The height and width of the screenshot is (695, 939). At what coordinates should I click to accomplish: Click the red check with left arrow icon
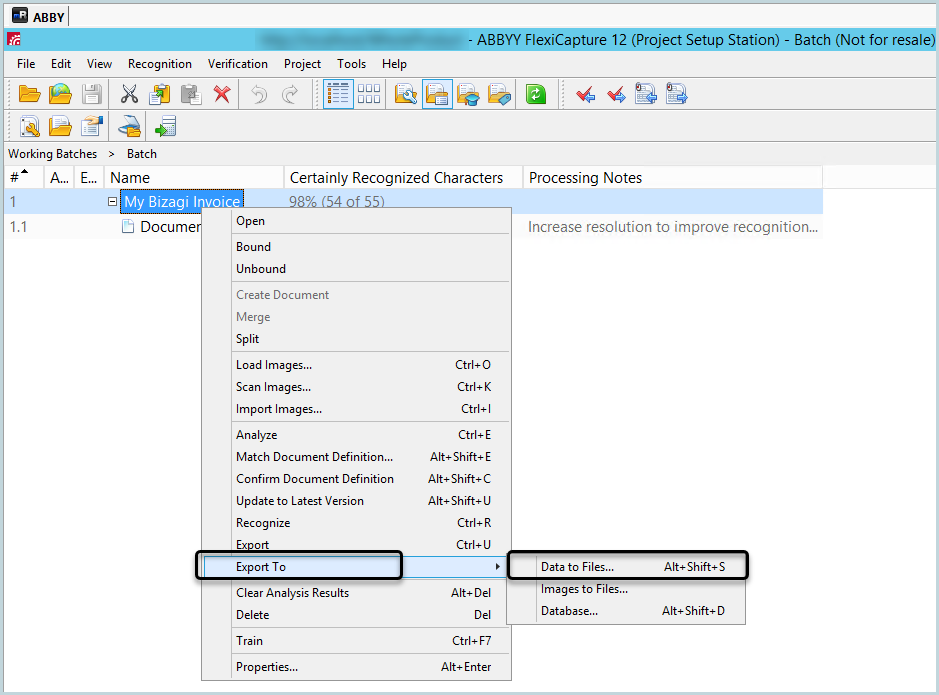click(x=585, y=94)
